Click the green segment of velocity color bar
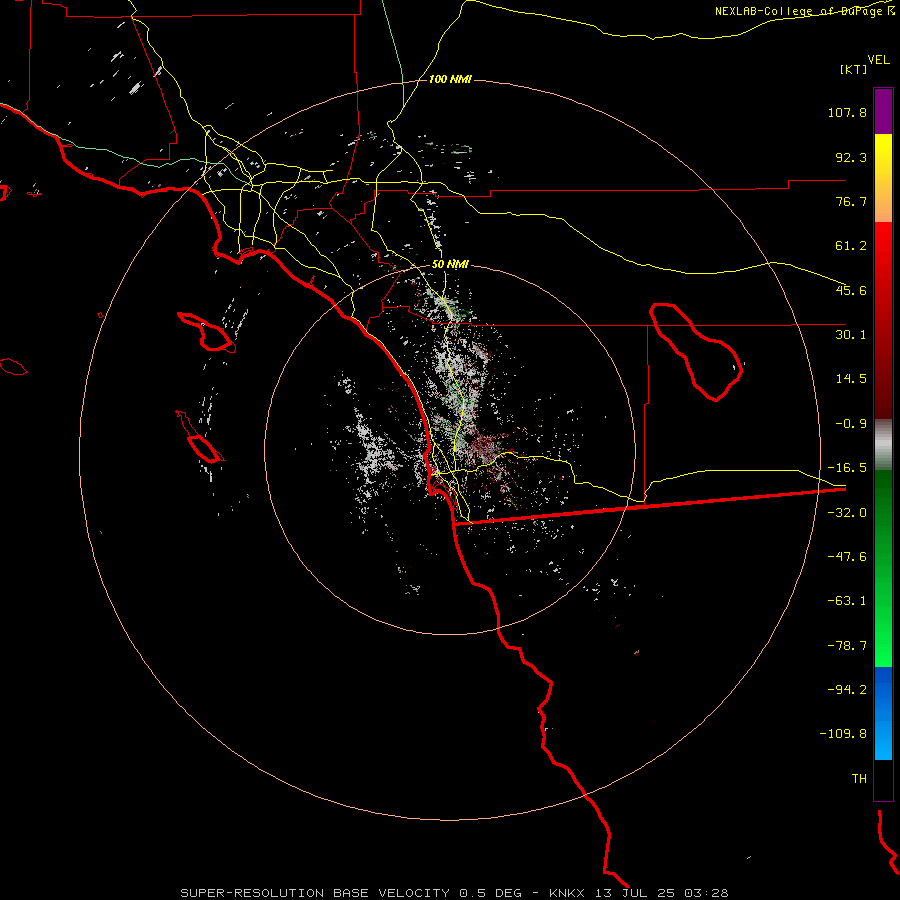900x900 pixels. 883,568
